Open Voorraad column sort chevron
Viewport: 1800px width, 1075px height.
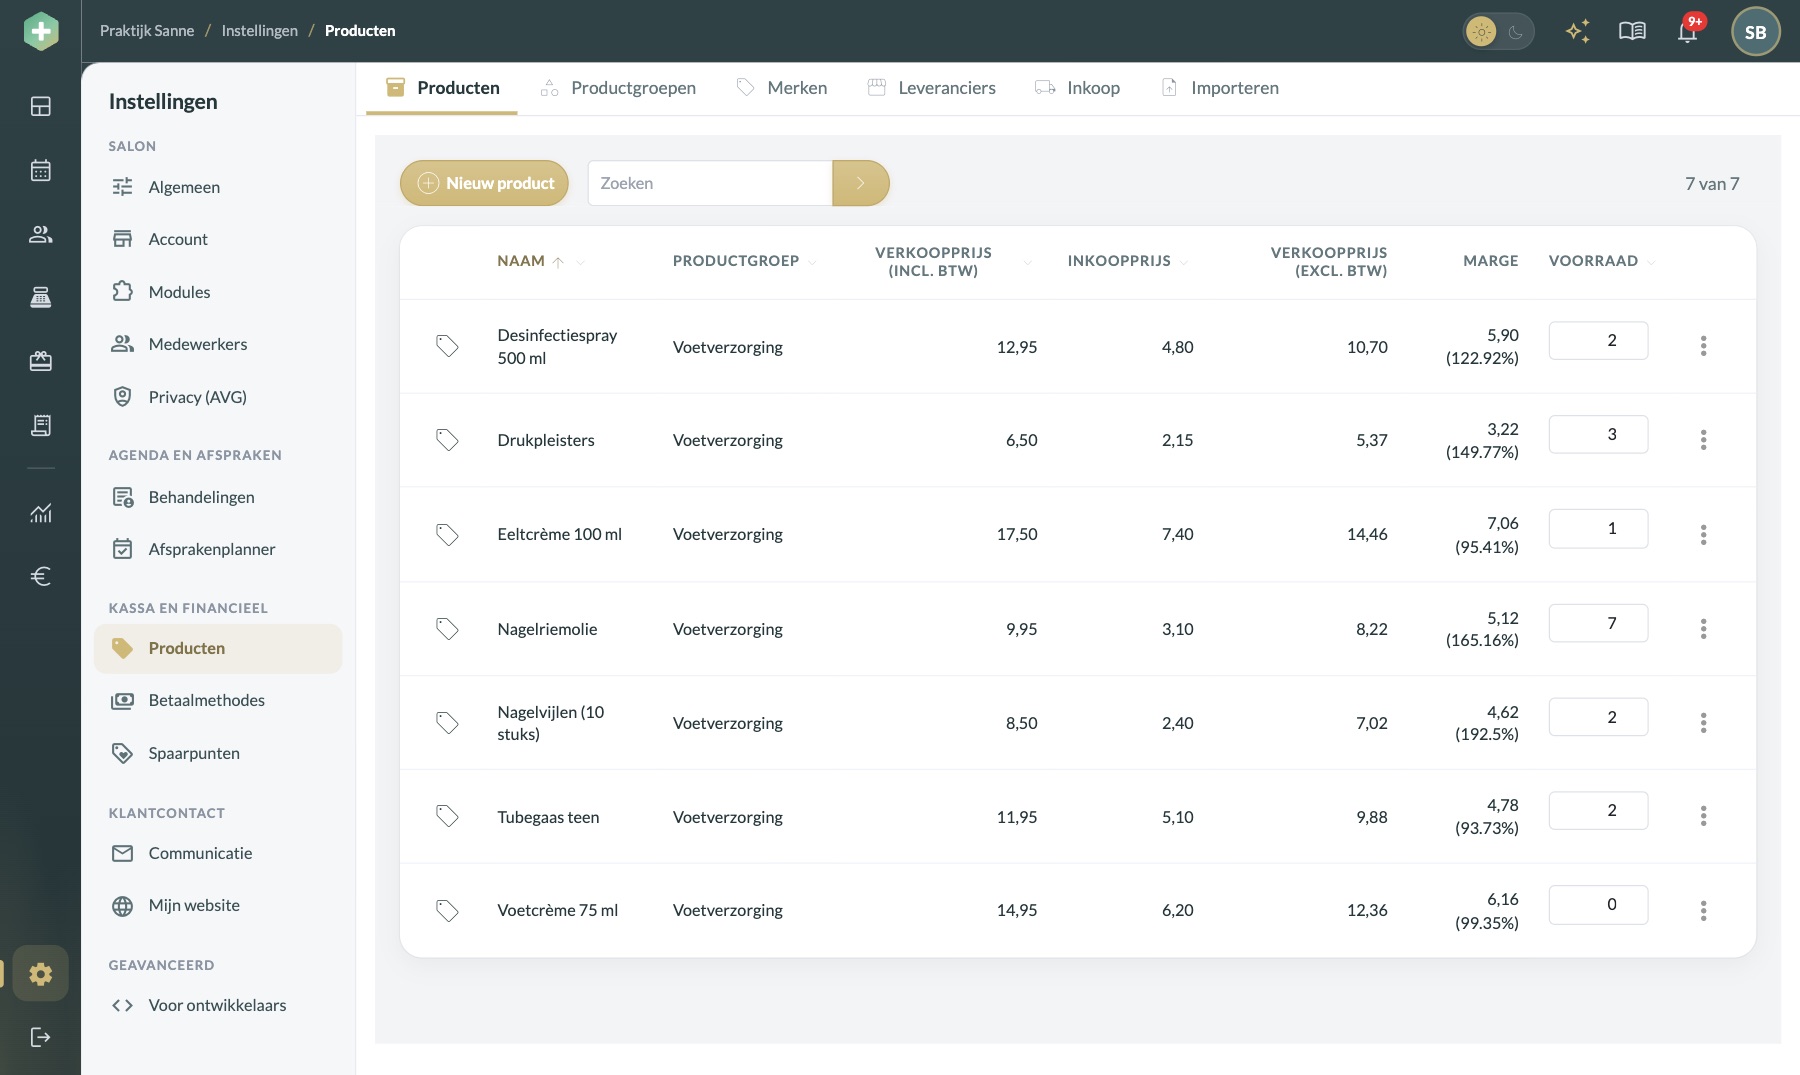click(x=1651, y=262)
